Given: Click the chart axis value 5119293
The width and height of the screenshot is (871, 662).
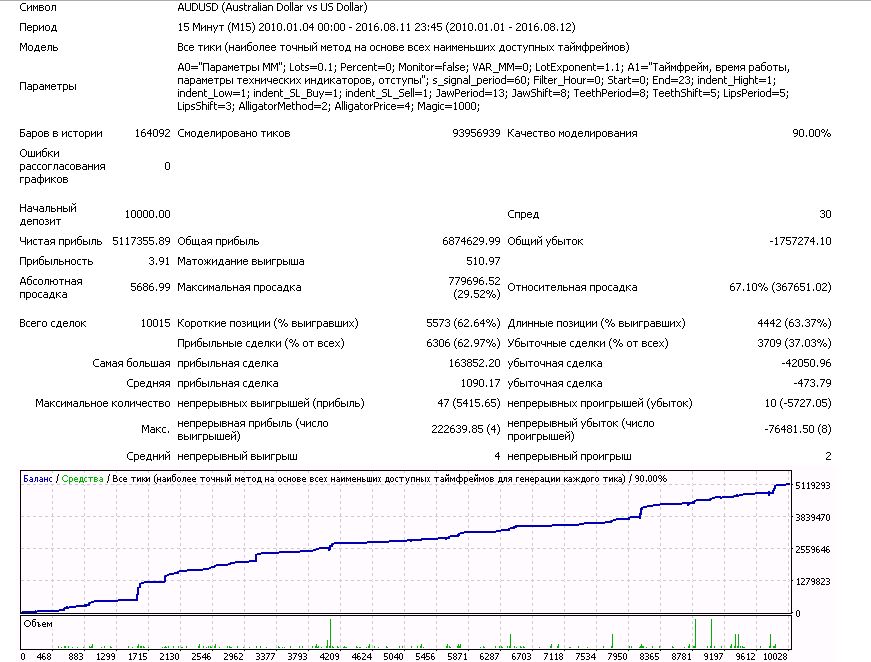Looking at the screenshot, I should coord(813,486).
